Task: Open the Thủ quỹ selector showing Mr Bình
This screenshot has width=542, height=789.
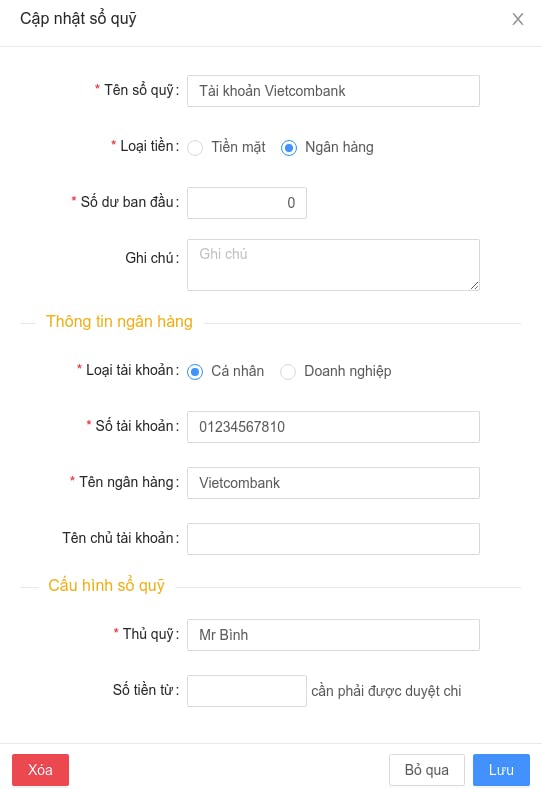Action: (333, 635)
